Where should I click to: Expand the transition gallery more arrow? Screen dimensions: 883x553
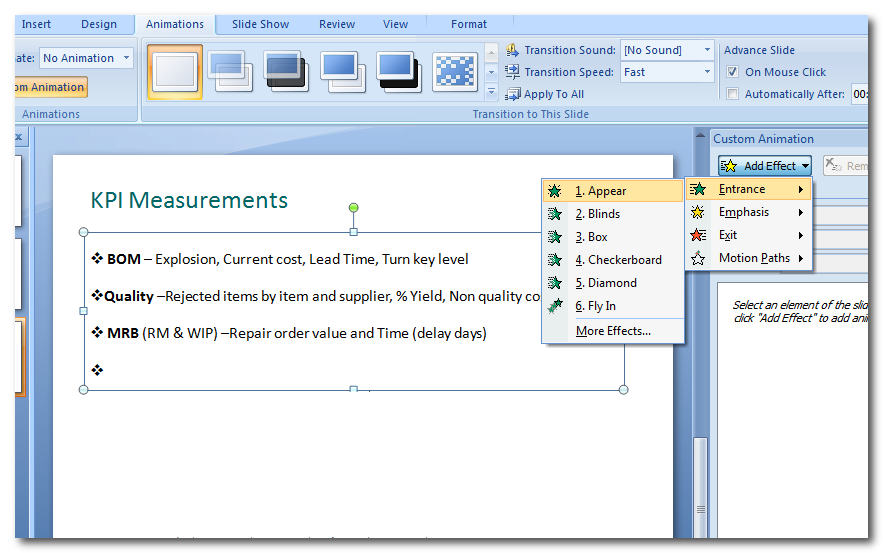pyautogui.click(x=491, y=92)
